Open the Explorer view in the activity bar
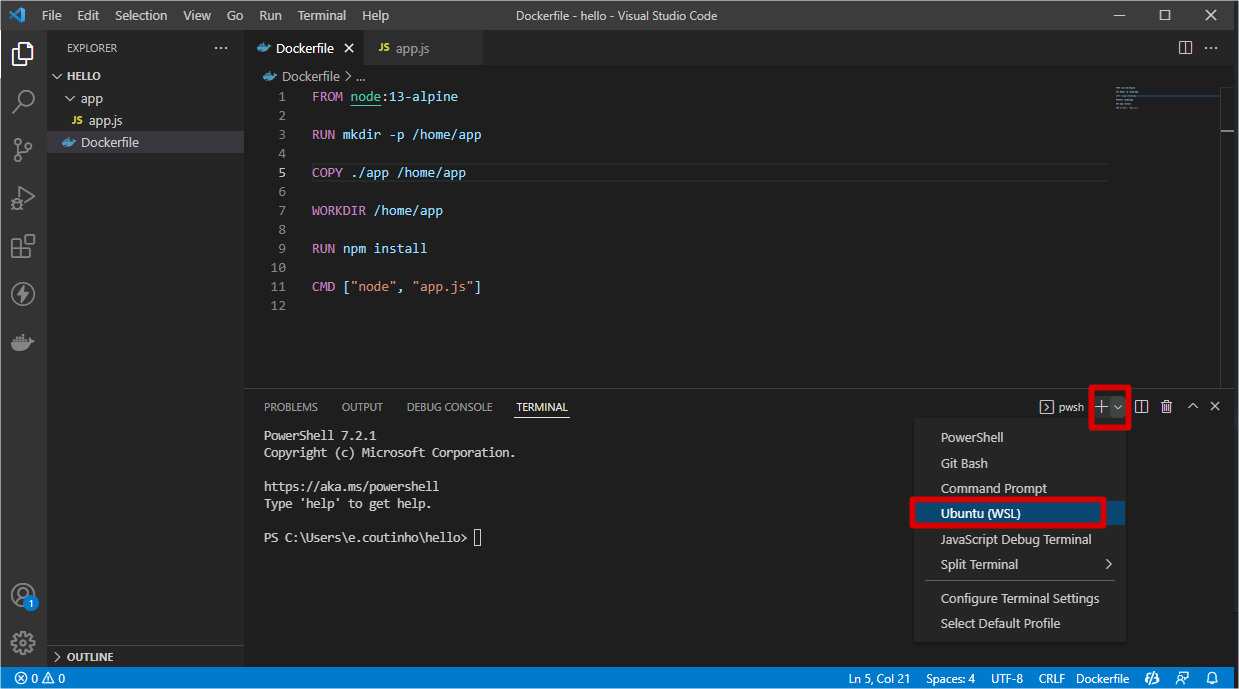The image size is (1239, 689). 22,54
